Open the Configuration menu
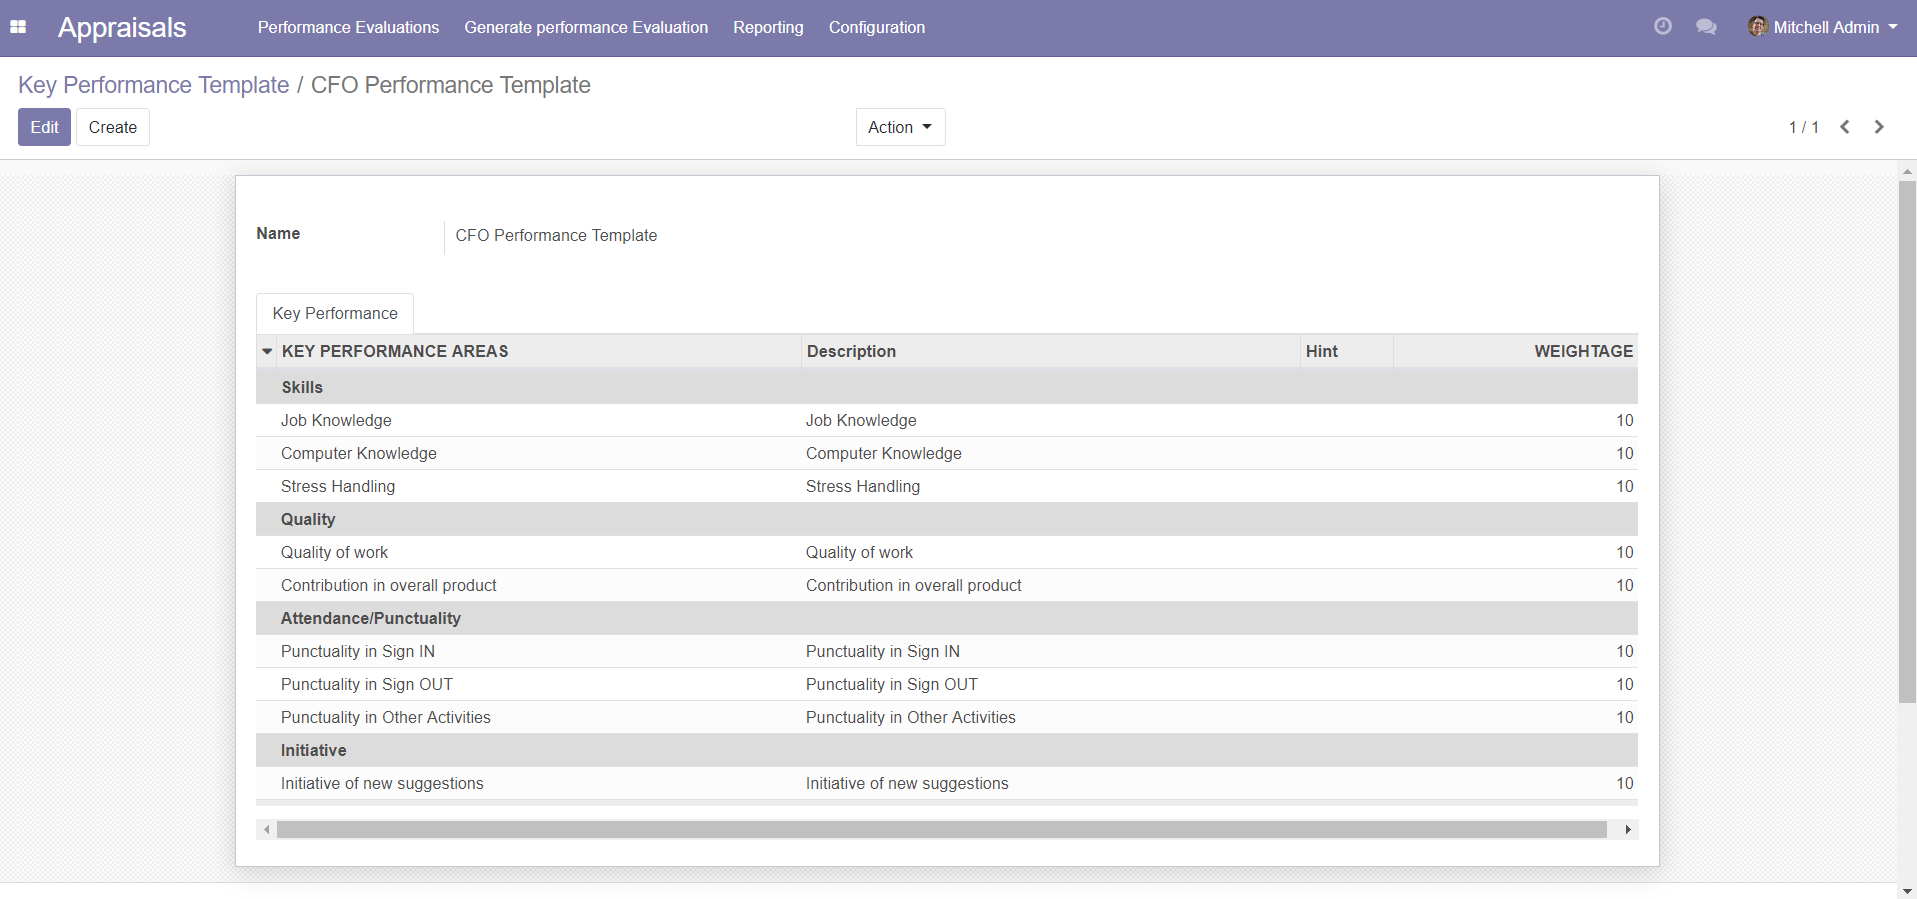The image size is (1917, 899). click(876, 27)
